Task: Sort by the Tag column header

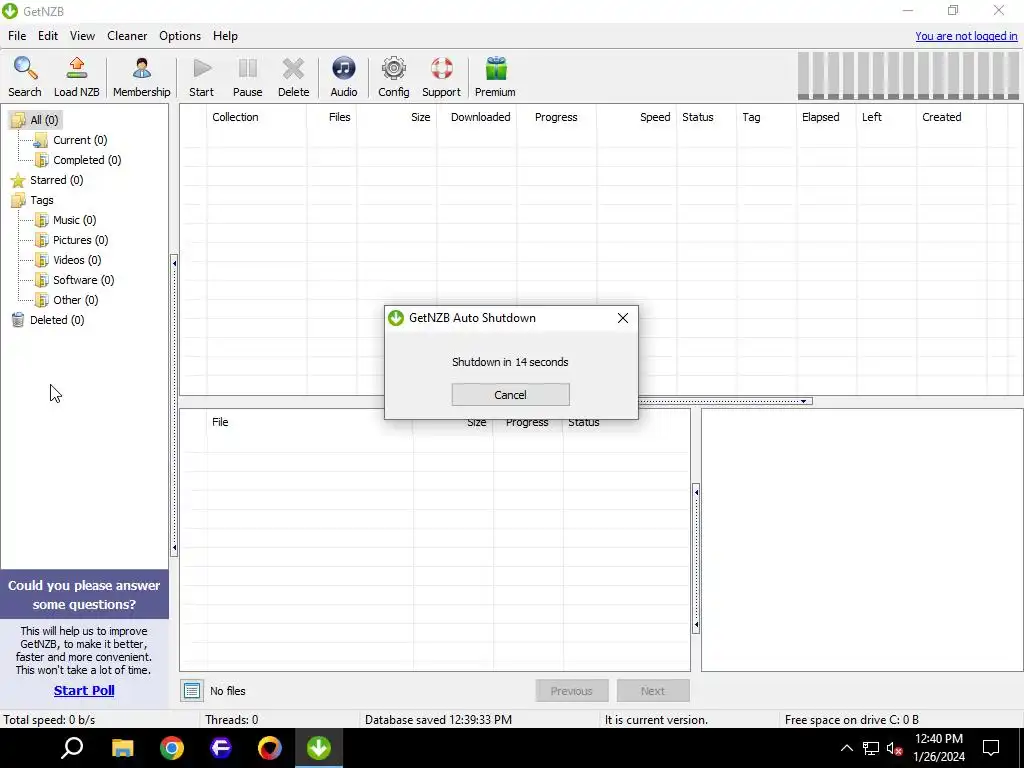Action: (x=767, y=118)
